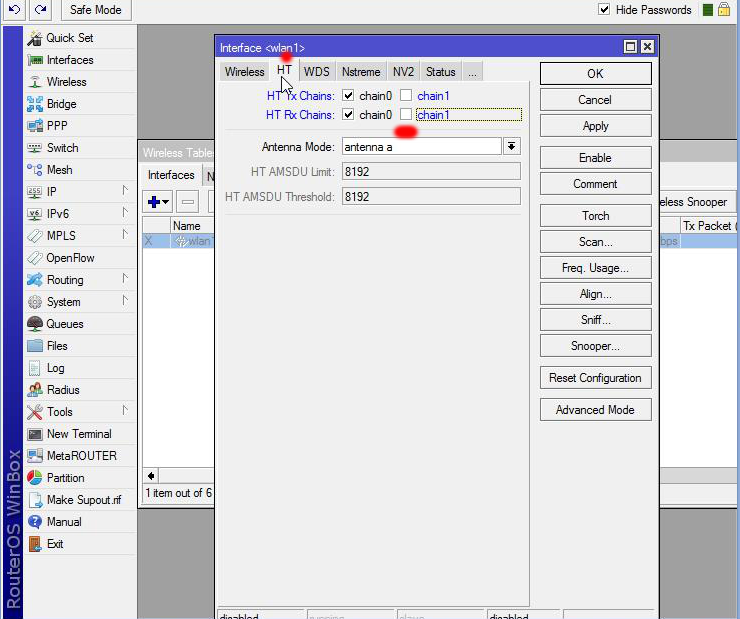Switch to Advanced Mode
This screenshot has width=740, height=619.
click(596, 410)
